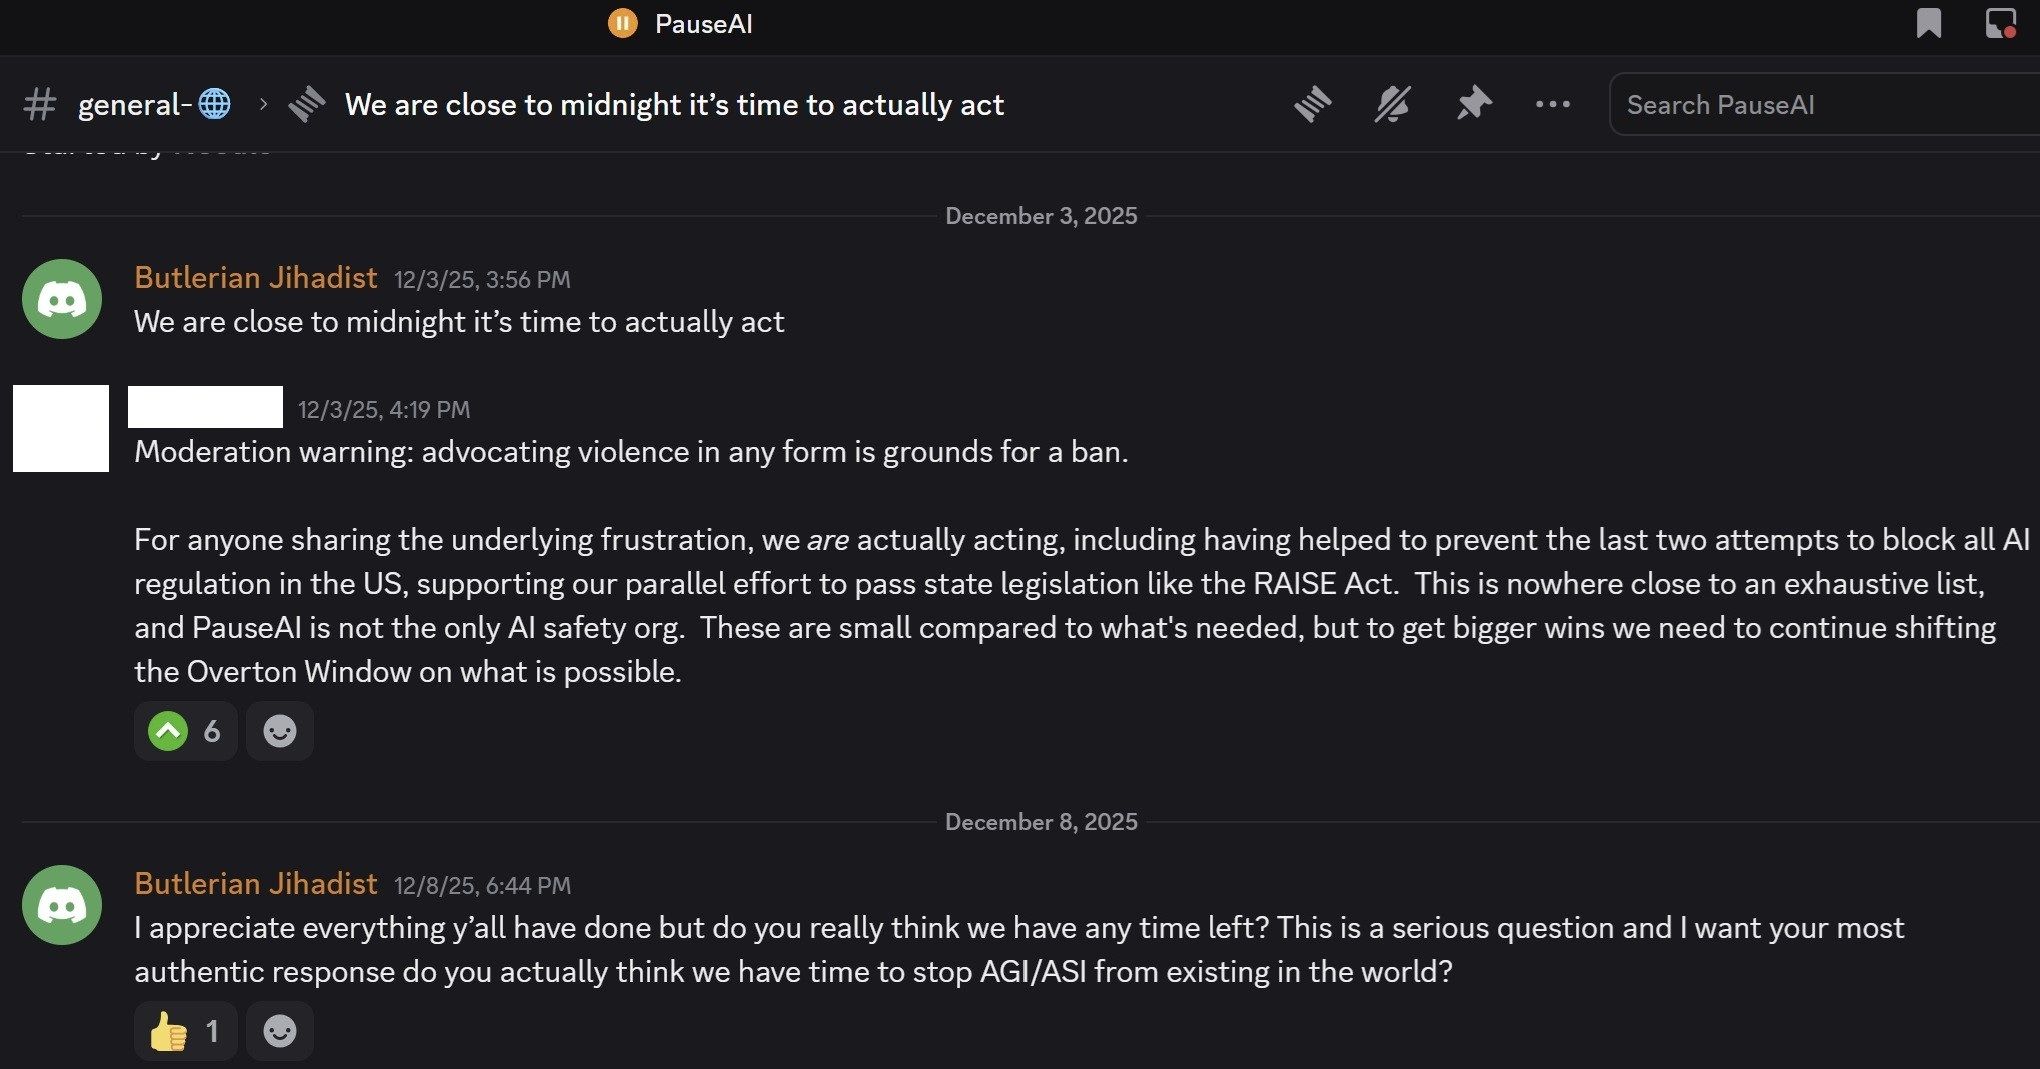Open the Threads icon in channel header
The height and width of the screenshot is (1069, 2040).
click(1312, 104)
